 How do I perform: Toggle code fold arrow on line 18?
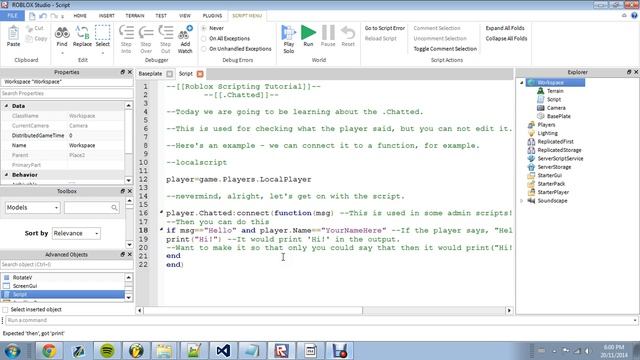pos(162,229)
